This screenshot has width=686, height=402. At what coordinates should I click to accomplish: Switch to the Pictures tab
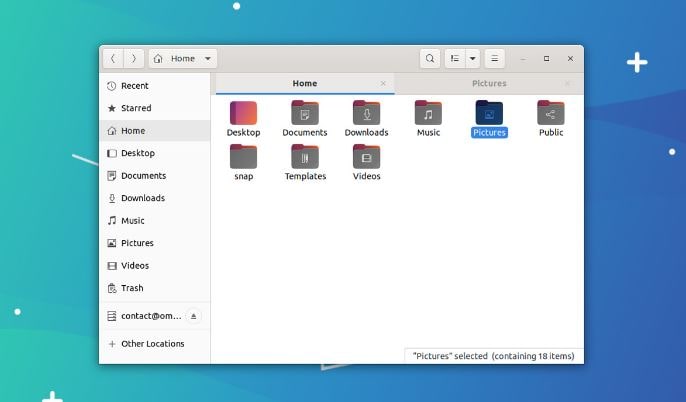[489, 84]
